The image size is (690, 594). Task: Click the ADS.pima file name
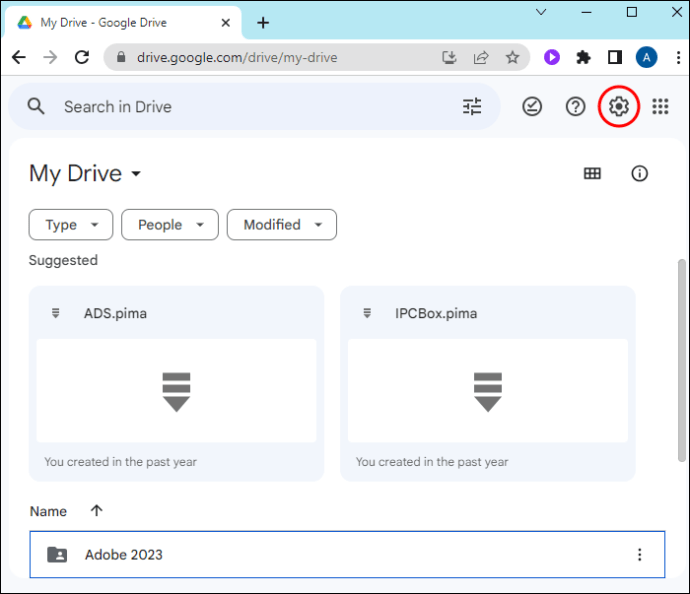[x=115, y=313]
